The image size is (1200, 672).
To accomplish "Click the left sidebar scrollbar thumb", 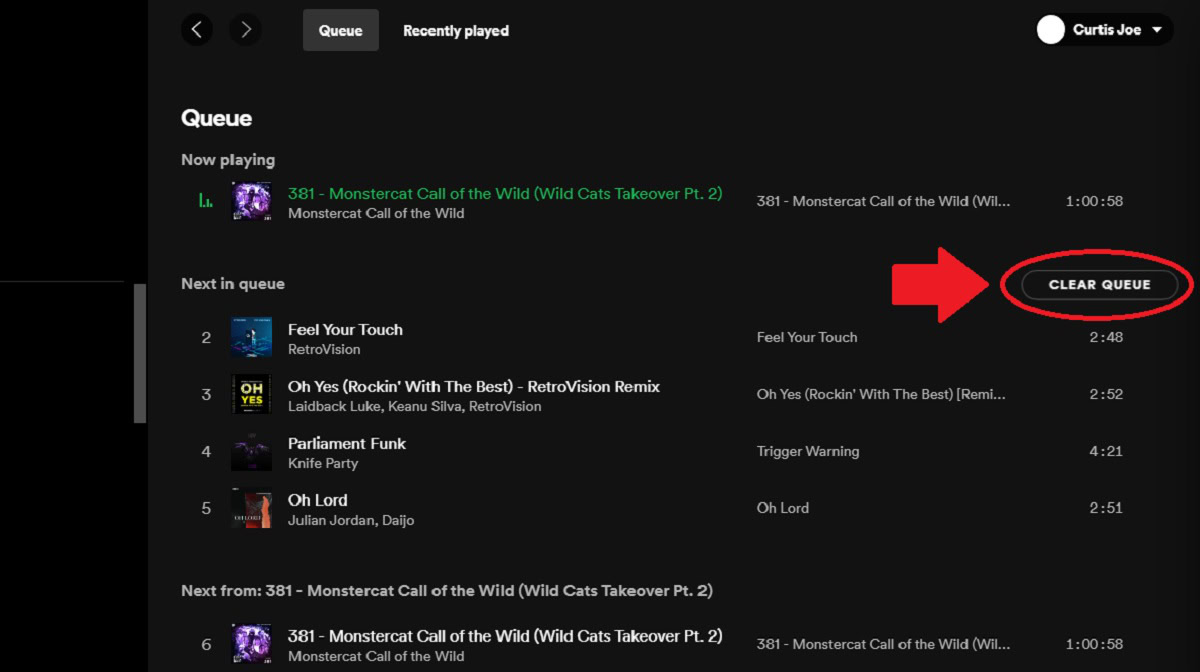I will click(x=140, y=352).
